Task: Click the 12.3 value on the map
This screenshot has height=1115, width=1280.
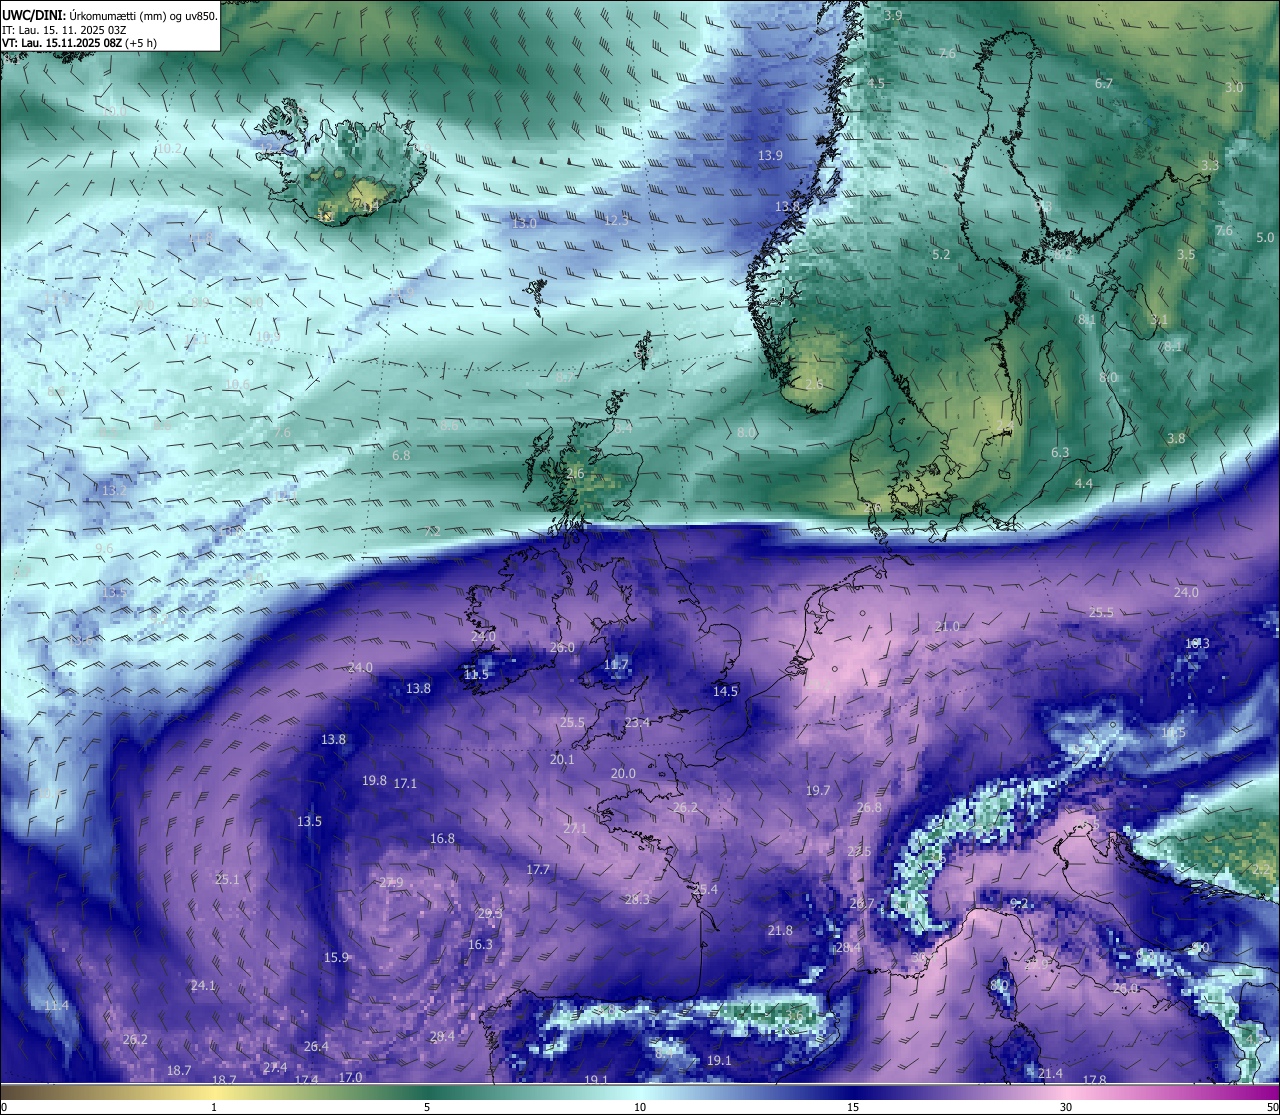Action: pyautogui.click(x=617, y=220)
